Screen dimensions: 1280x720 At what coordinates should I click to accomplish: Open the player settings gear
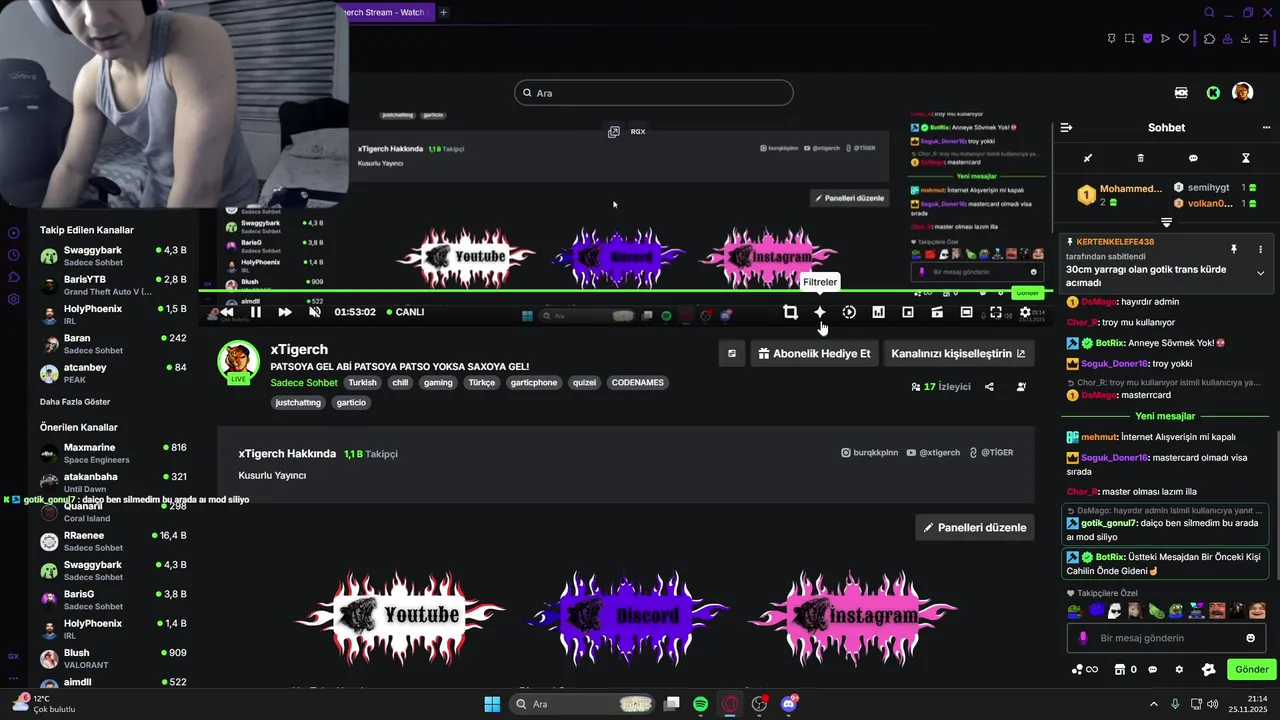coord(1025,312)
